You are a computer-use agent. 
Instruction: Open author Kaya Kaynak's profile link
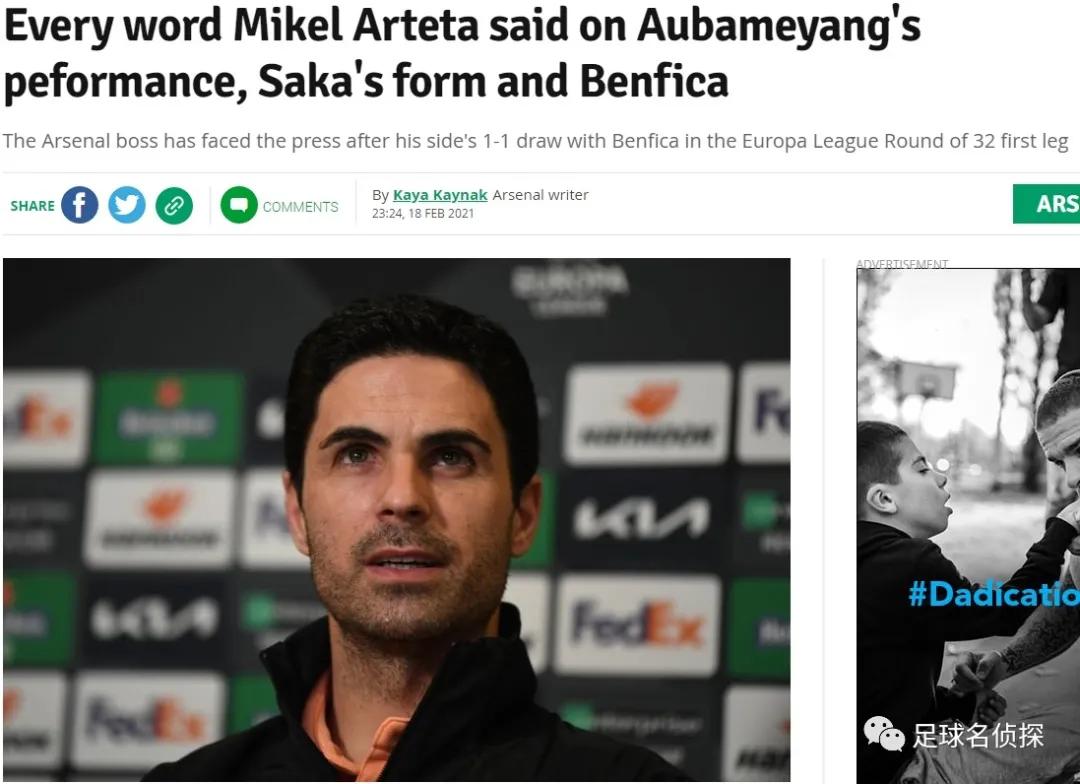(x=440, y=195)
